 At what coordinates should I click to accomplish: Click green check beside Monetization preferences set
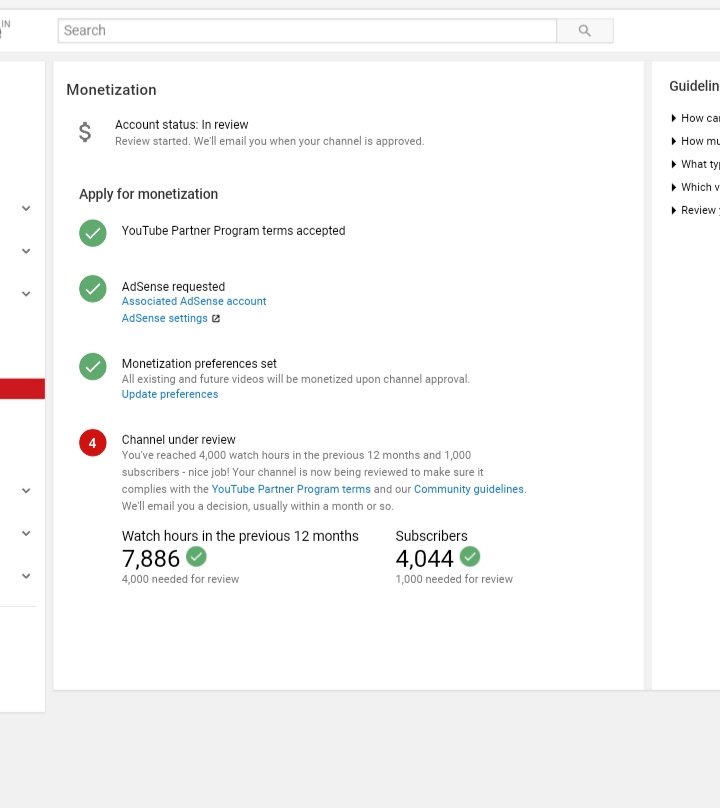coord(93,366)
